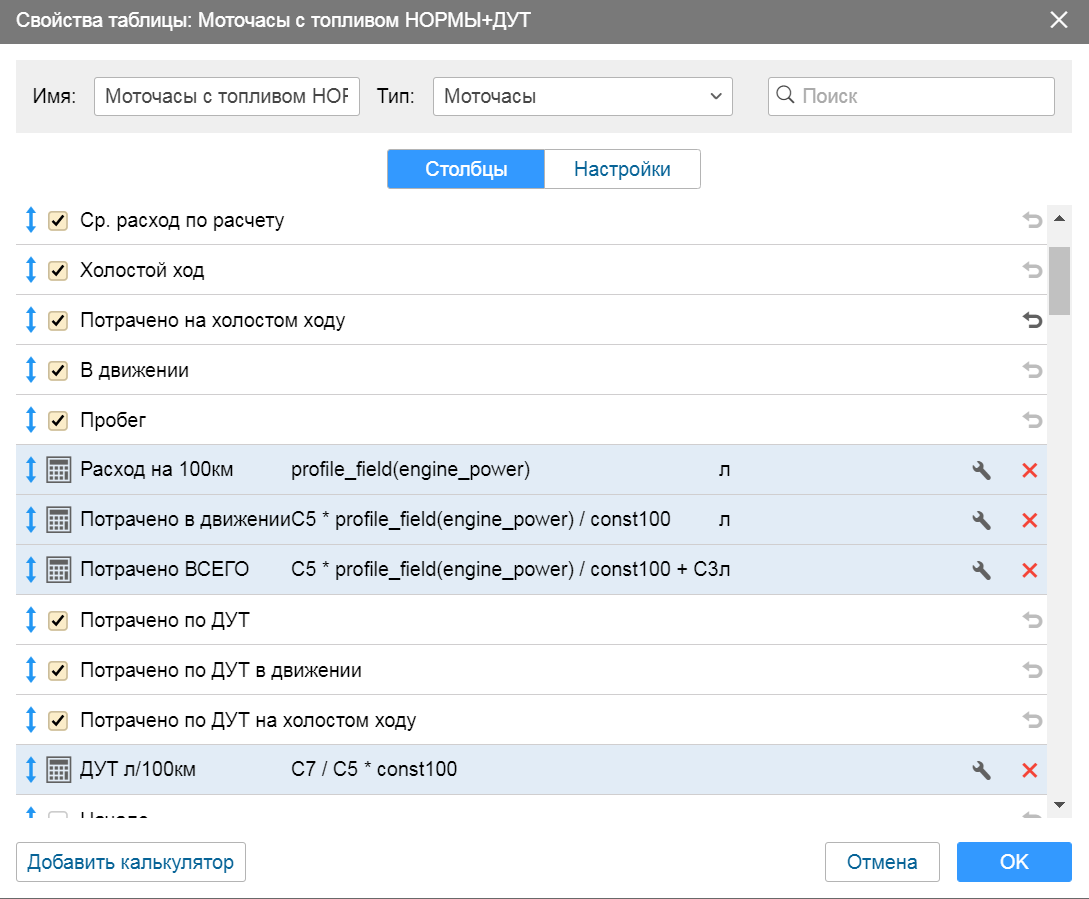This screenshot has height=899, width=1089.
Task: Click calculator icon of Расход на 100км
Action: [x=59, y=470]
